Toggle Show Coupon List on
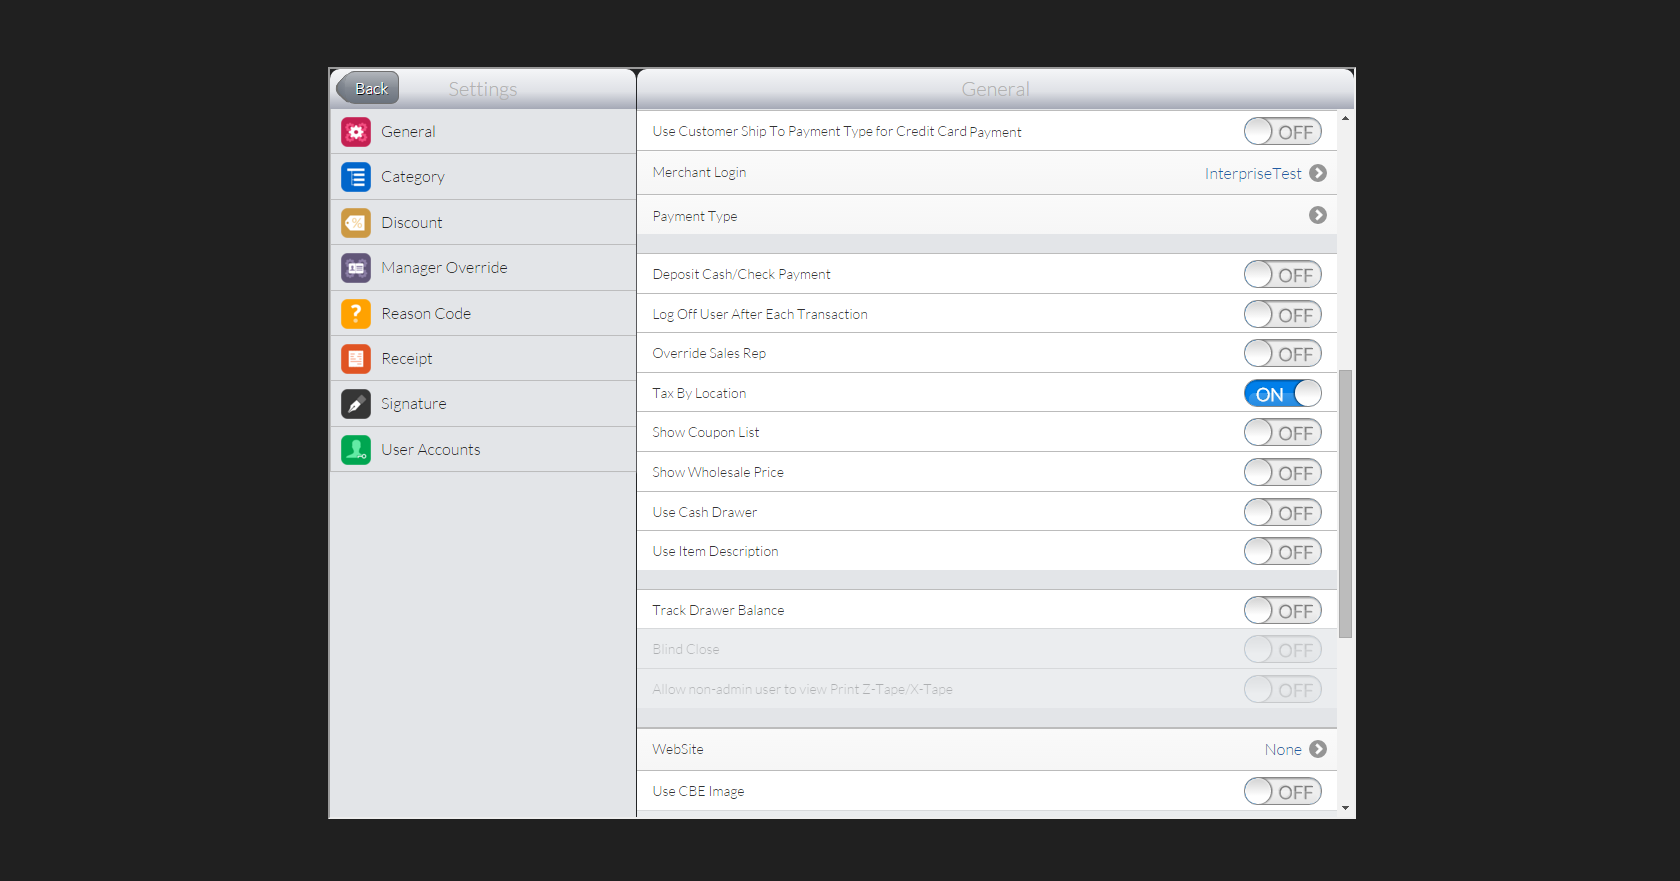 1282,433
